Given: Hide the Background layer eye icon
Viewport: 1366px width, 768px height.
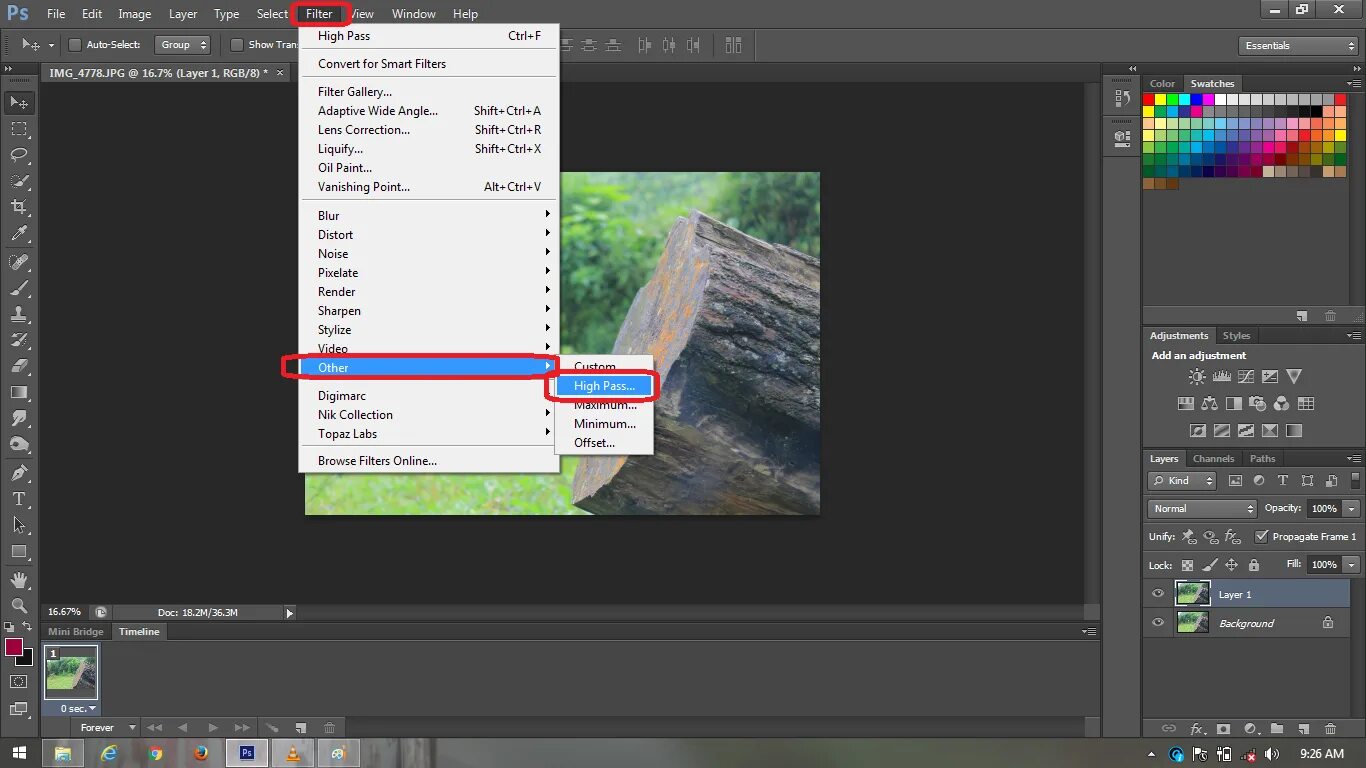Looking at the screenshot, I should pos(1158,623).
